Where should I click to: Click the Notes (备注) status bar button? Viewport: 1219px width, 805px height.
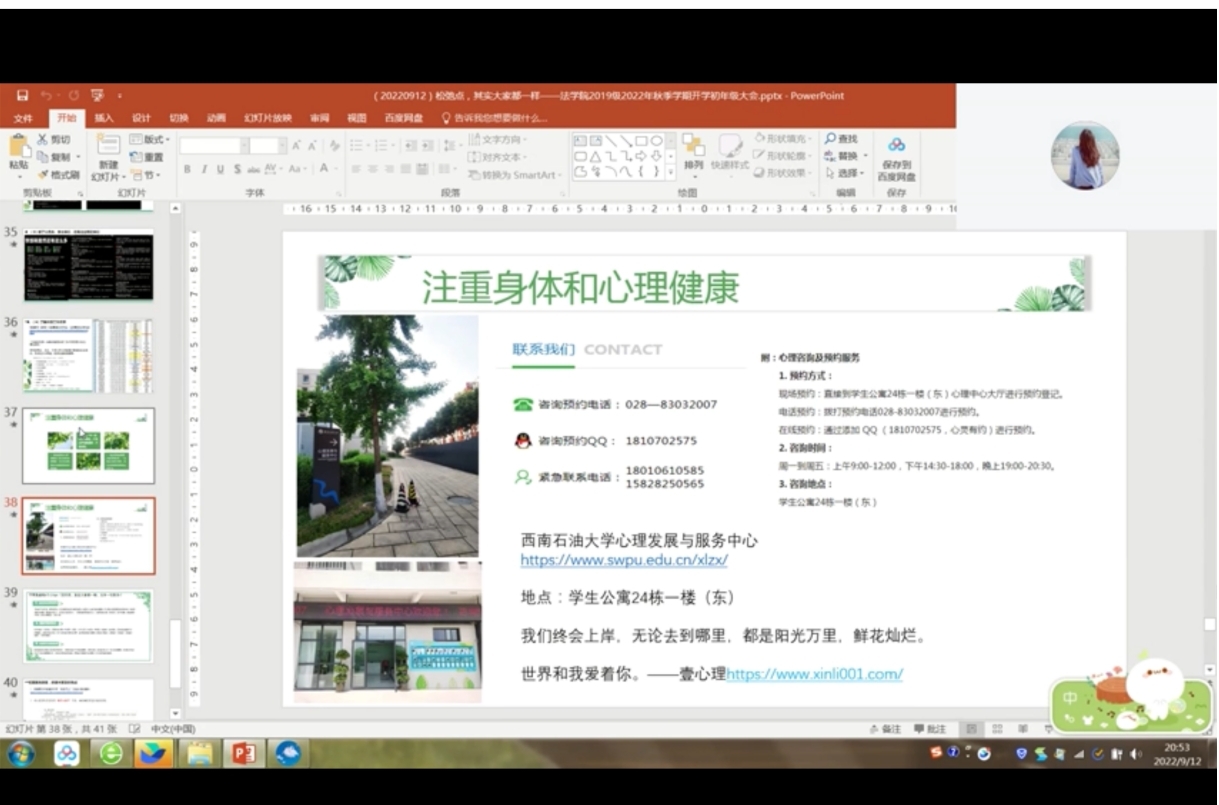tap(885, 729)
